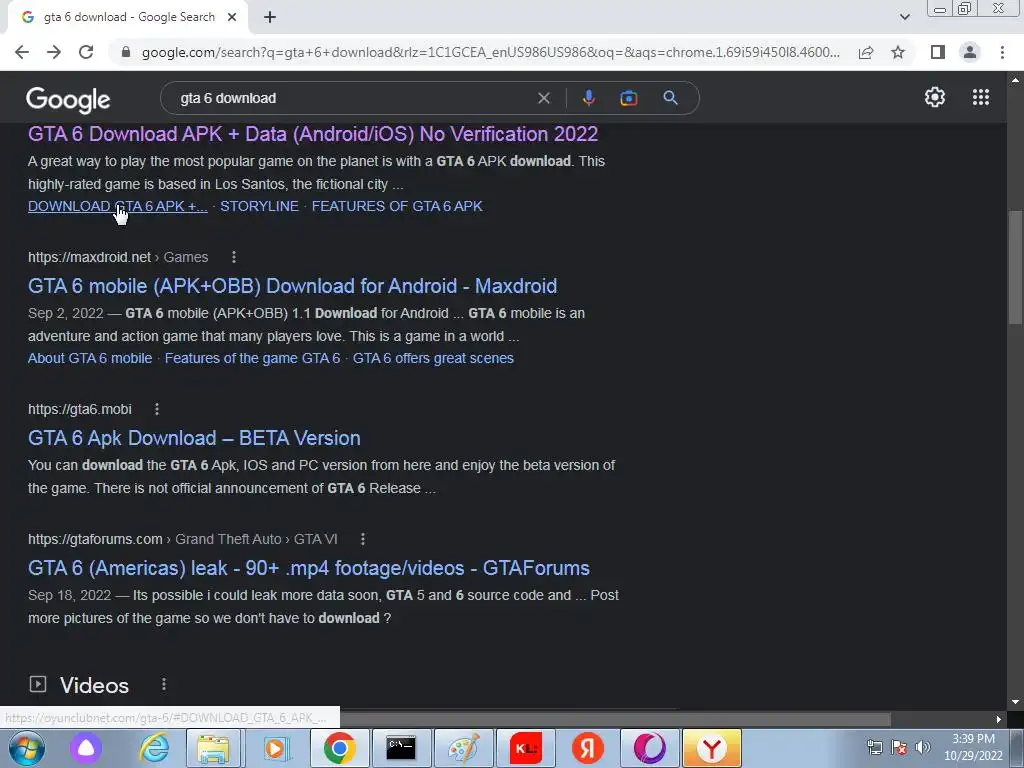Open STORYLINE sitelink
Image resolution: width=1024 pixels, height=768 pixels.
click(259, 206)
